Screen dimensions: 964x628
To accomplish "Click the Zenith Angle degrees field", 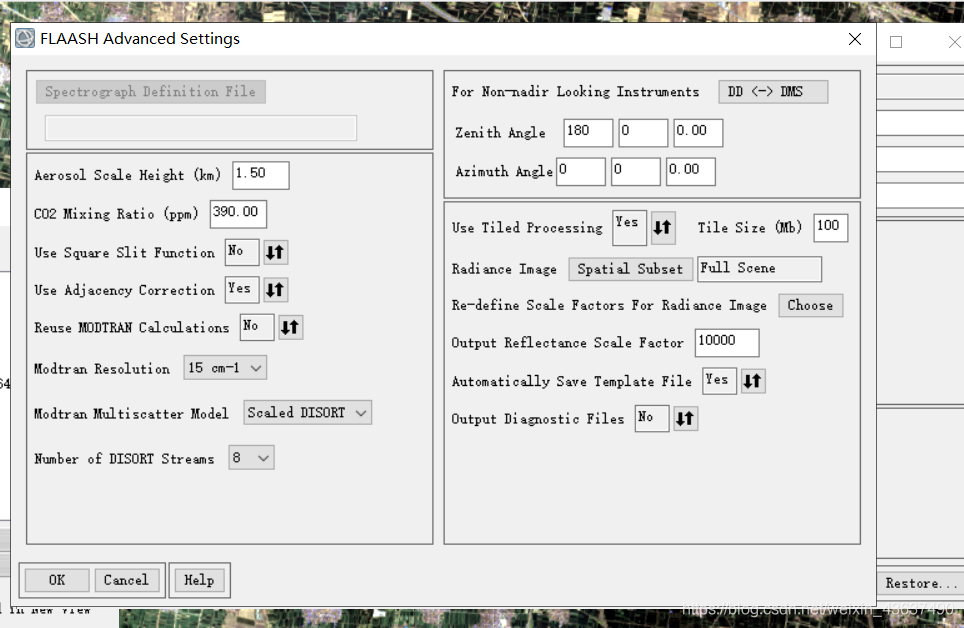I will 588,132.
